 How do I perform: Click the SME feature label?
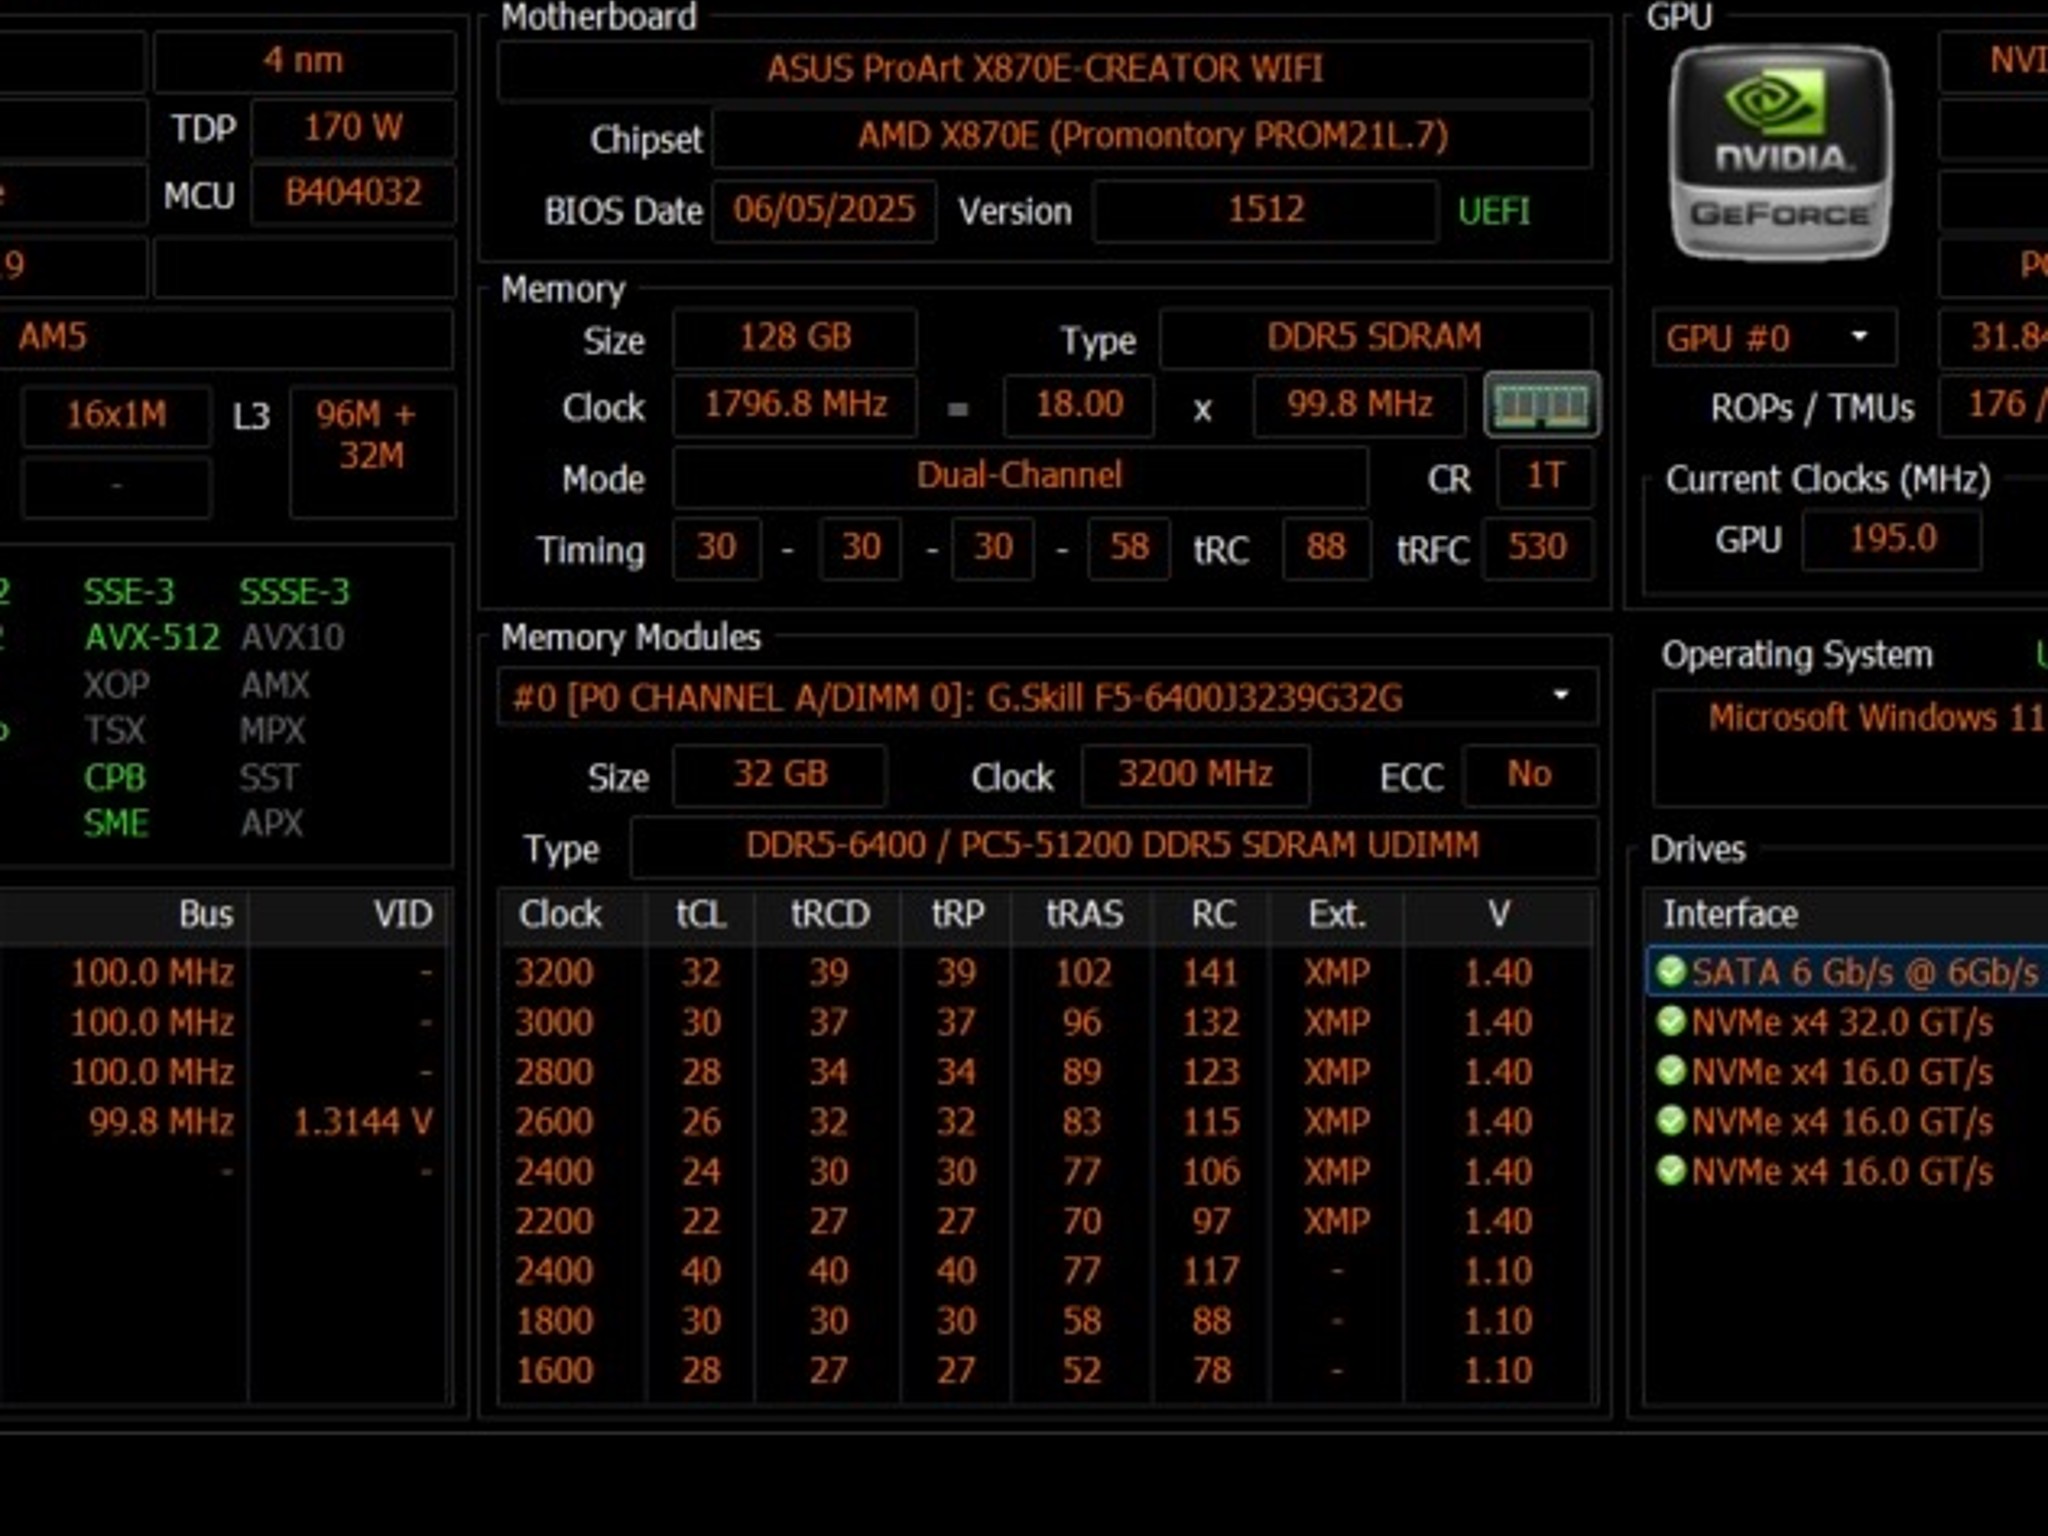pos(116,824)
